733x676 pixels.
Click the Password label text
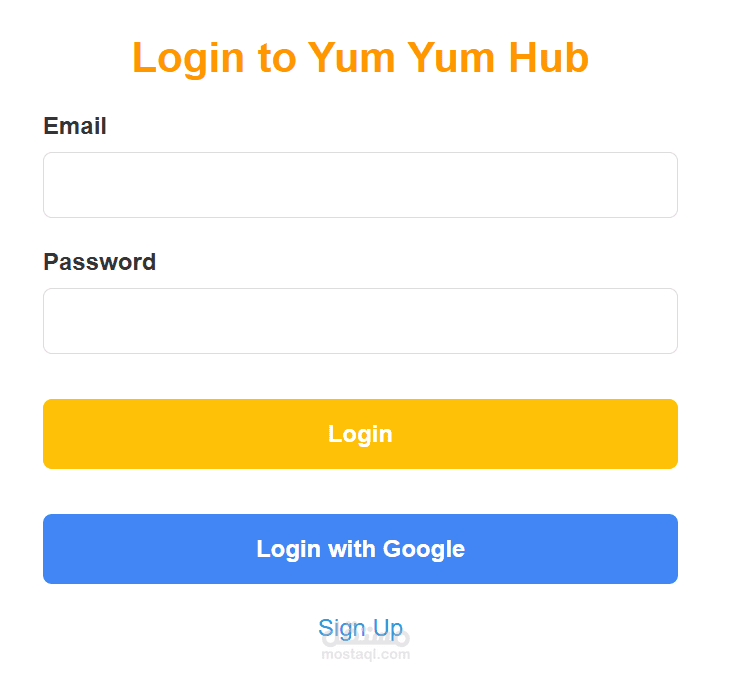click(x=100, y=262)
